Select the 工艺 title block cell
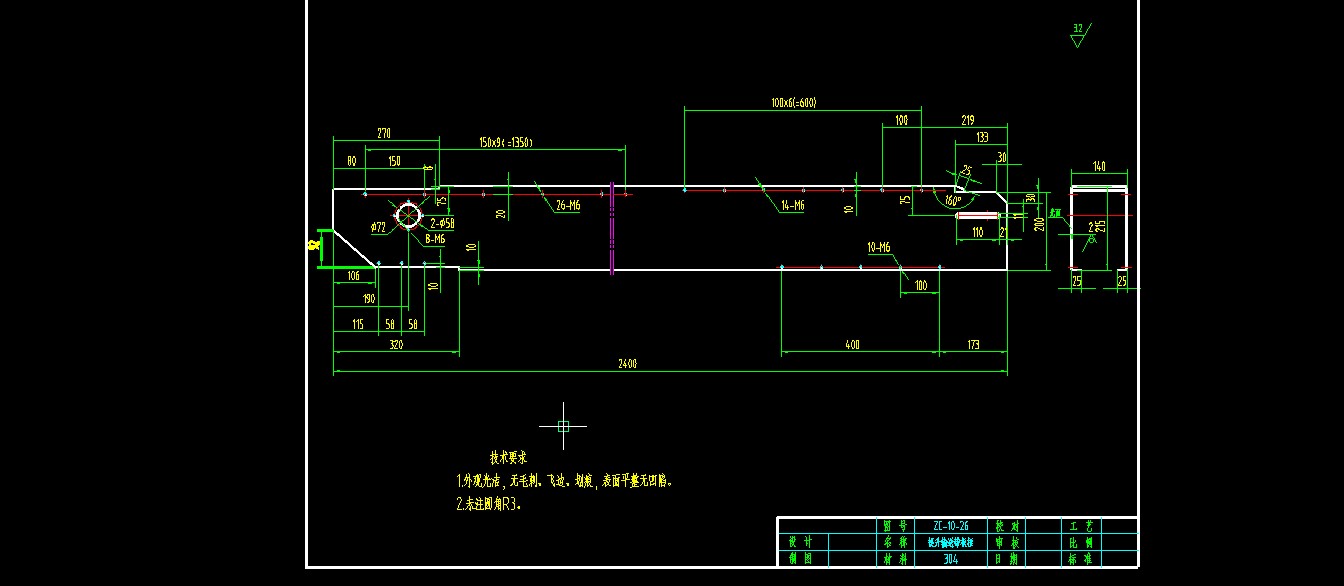 [1081, 526]
